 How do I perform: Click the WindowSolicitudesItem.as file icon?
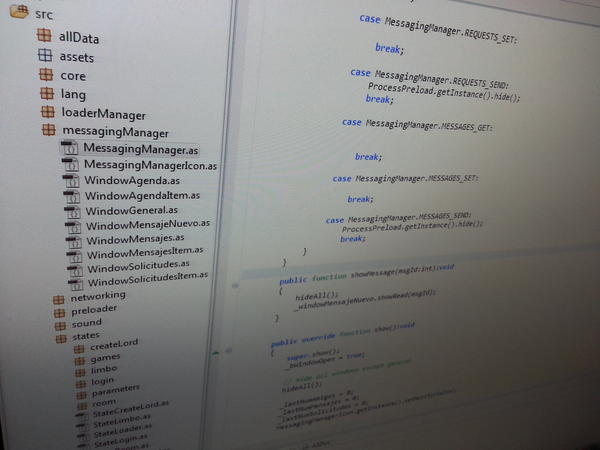pos(76,284)
